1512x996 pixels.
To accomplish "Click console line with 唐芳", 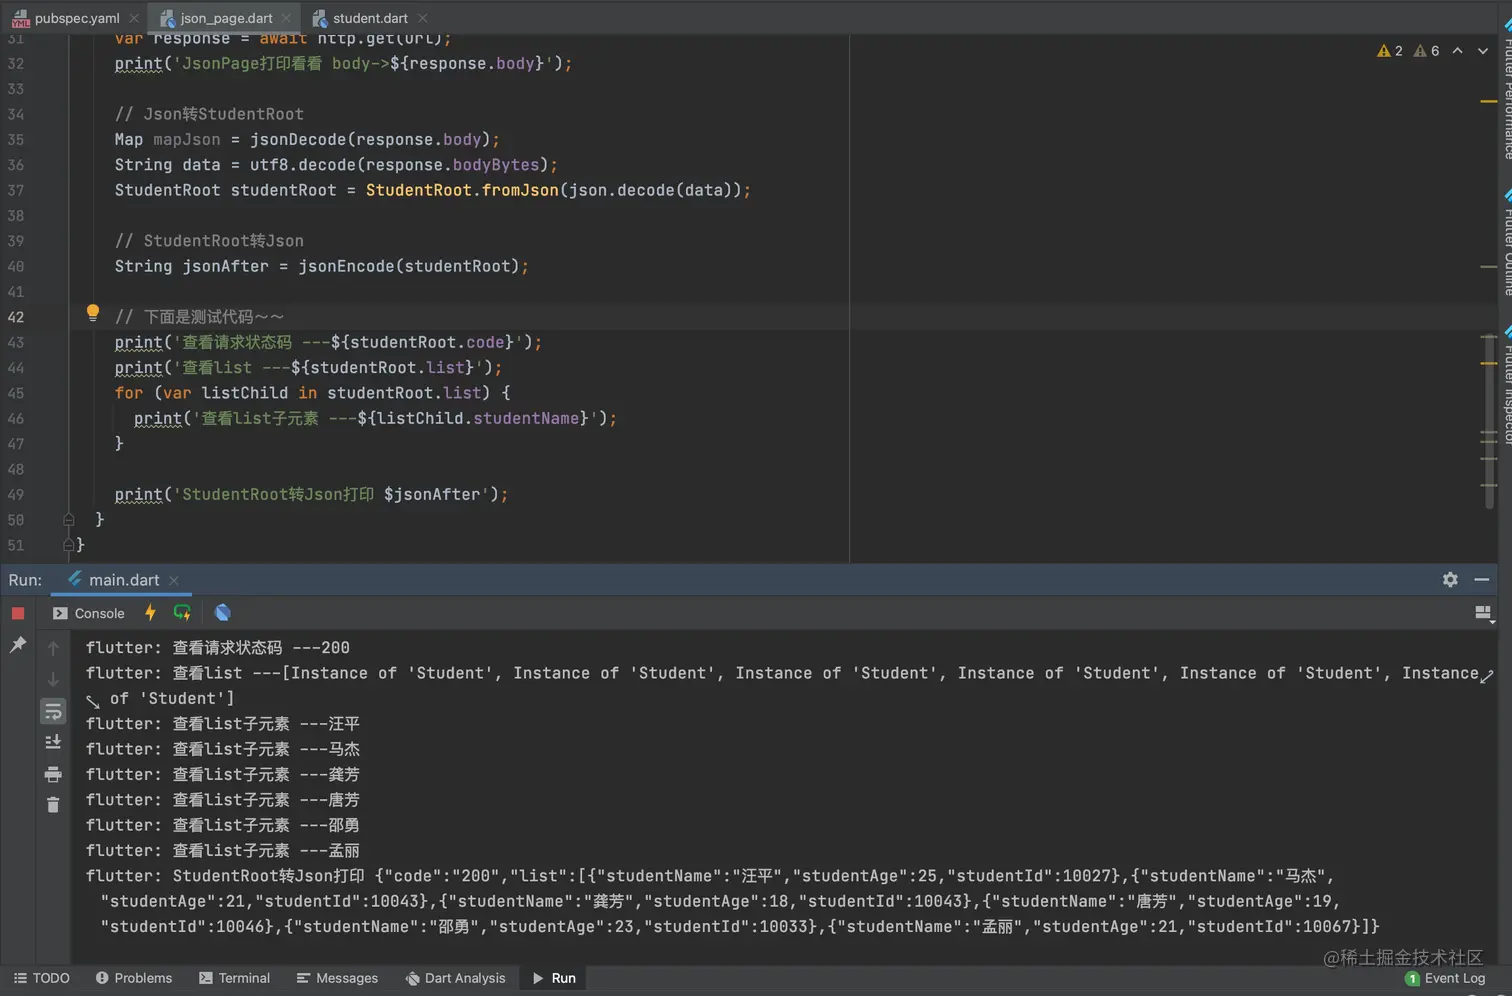I will [x=223, y=800].
